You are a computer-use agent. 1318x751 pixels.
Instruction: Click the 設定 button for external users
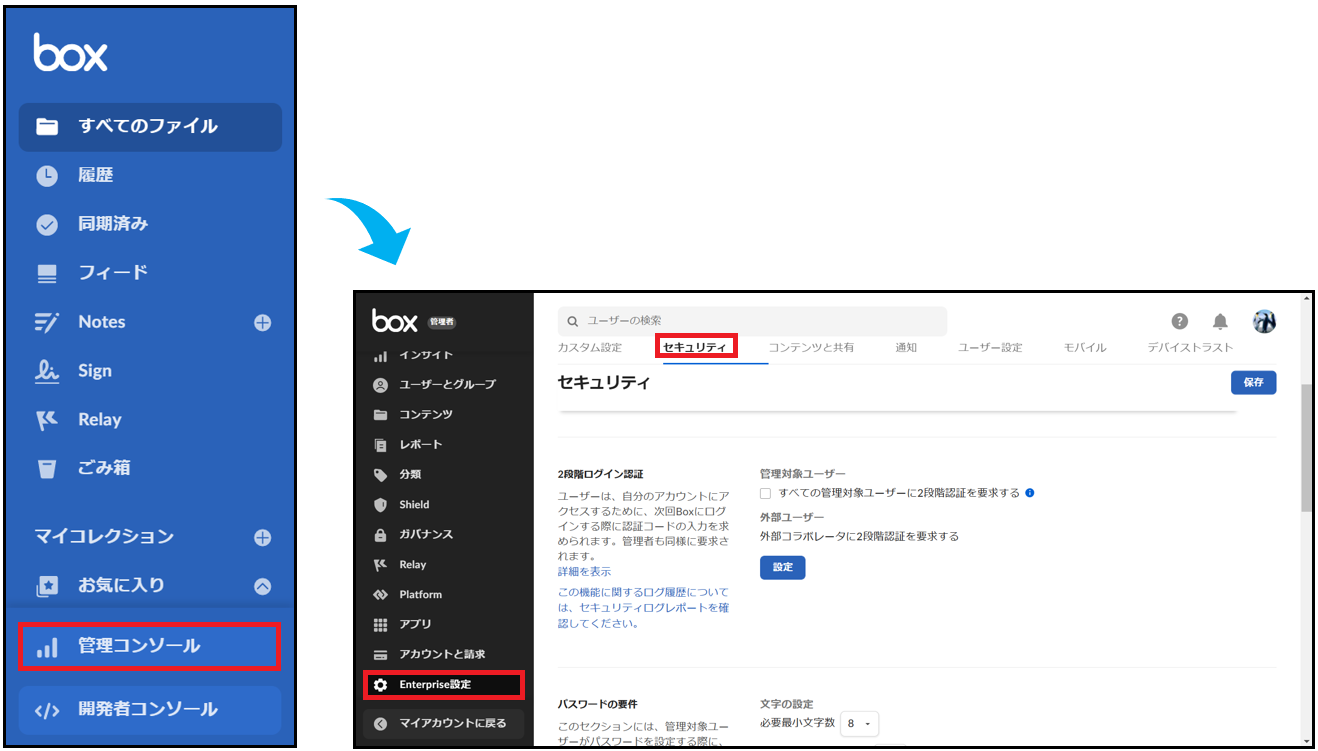(x=782, y=567)
